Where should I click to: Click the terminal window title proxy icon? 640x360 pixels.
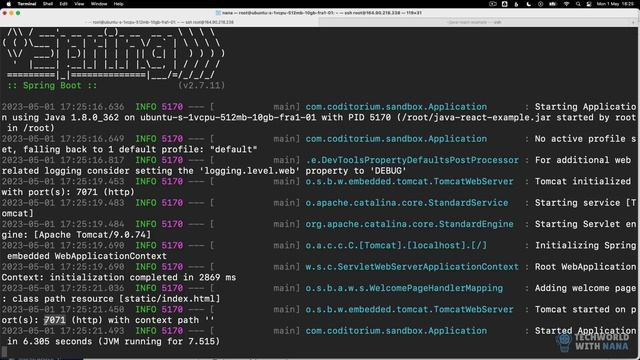[x=218, y=13]
